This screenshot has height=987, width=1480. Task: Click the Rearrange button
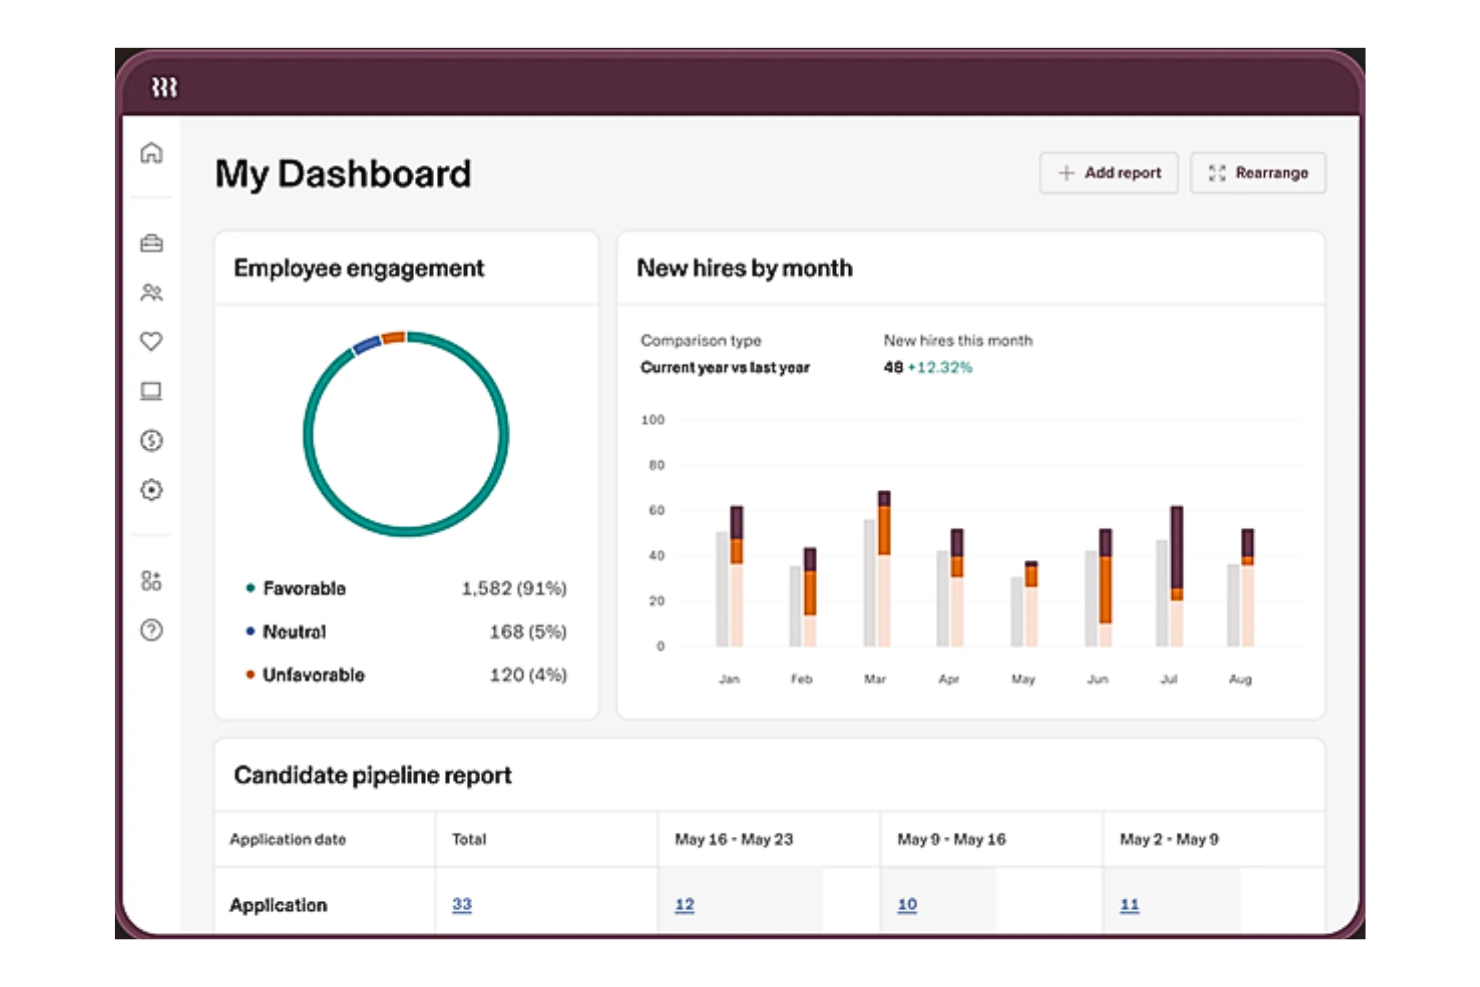[1258, 173]
